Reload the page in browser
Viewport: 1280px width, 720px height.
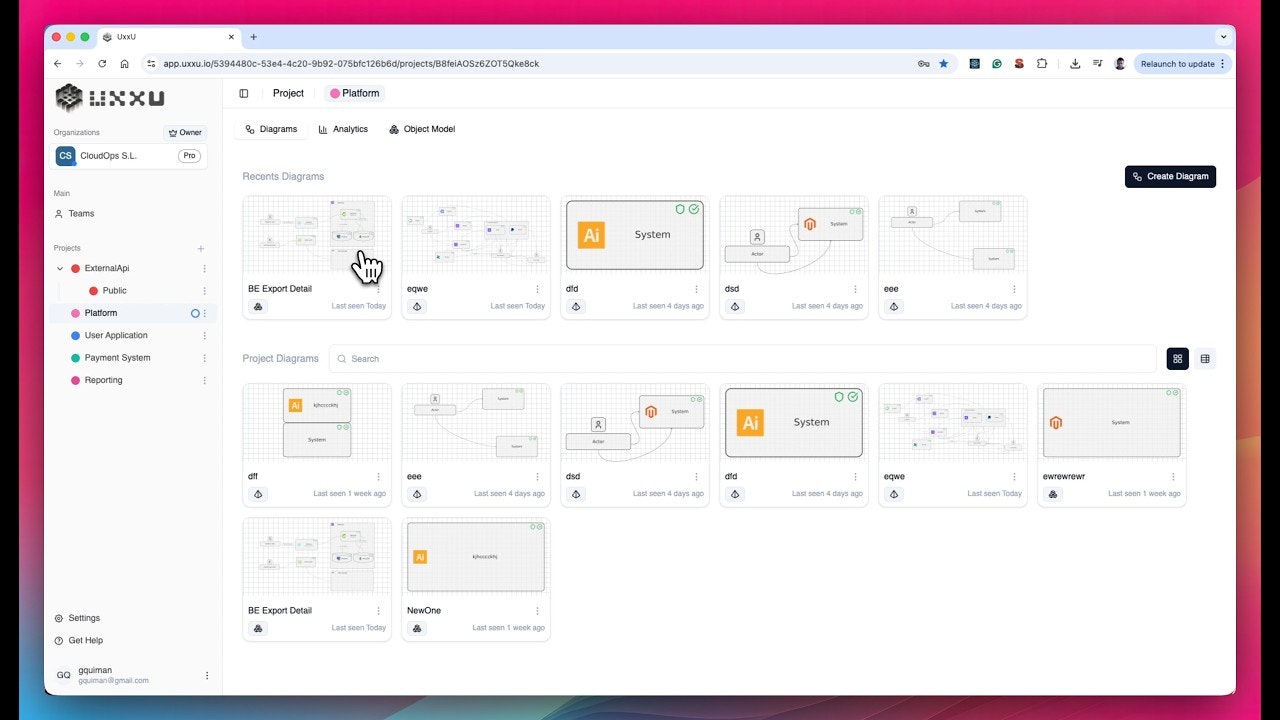(102, 63)
